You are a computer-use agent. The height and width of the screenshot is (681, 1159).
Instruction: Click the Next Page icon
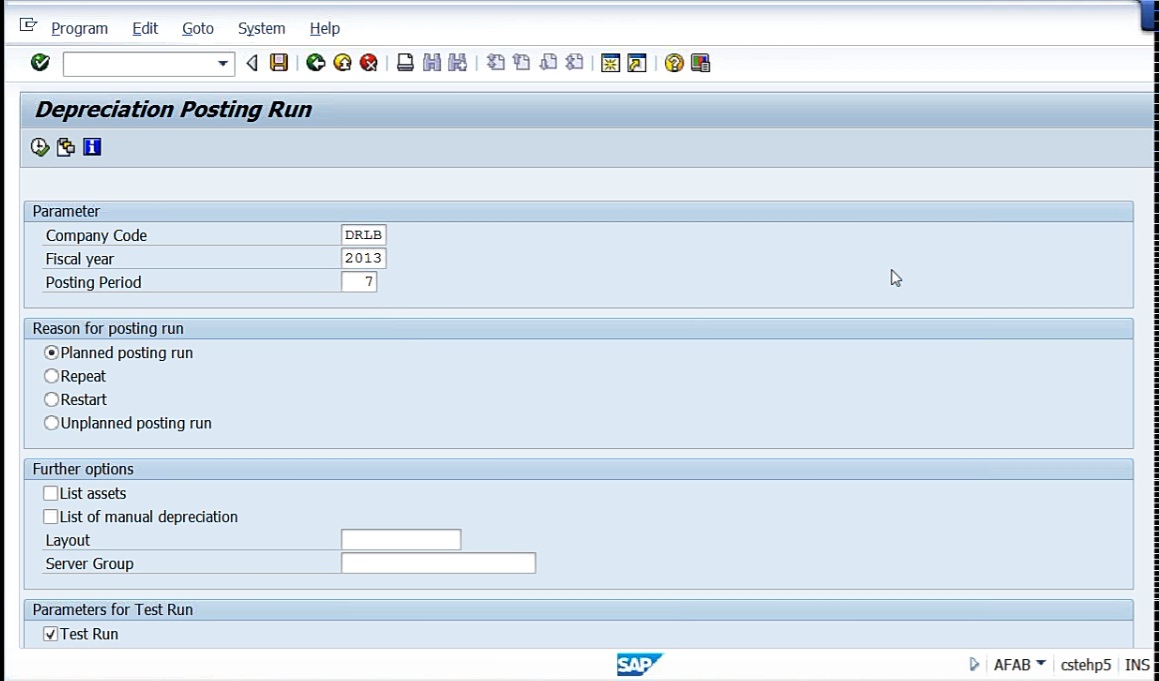548,63
